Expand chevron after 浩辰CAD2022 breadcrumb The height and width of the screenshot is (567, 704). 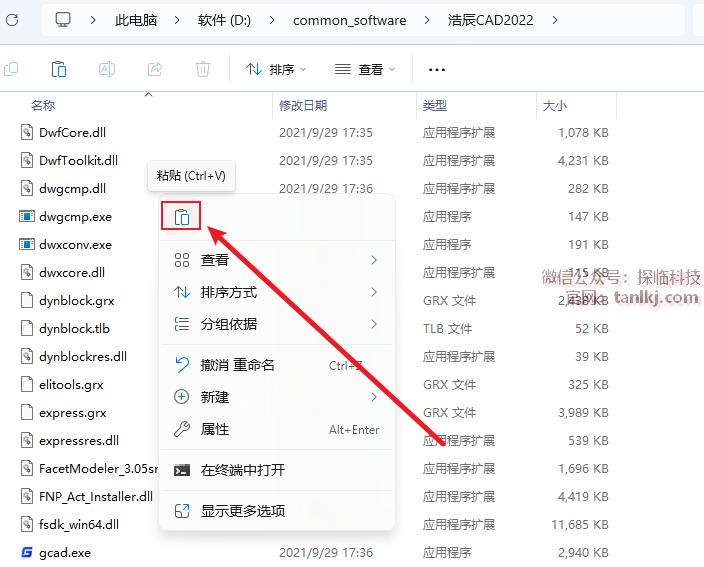(555, 20)
